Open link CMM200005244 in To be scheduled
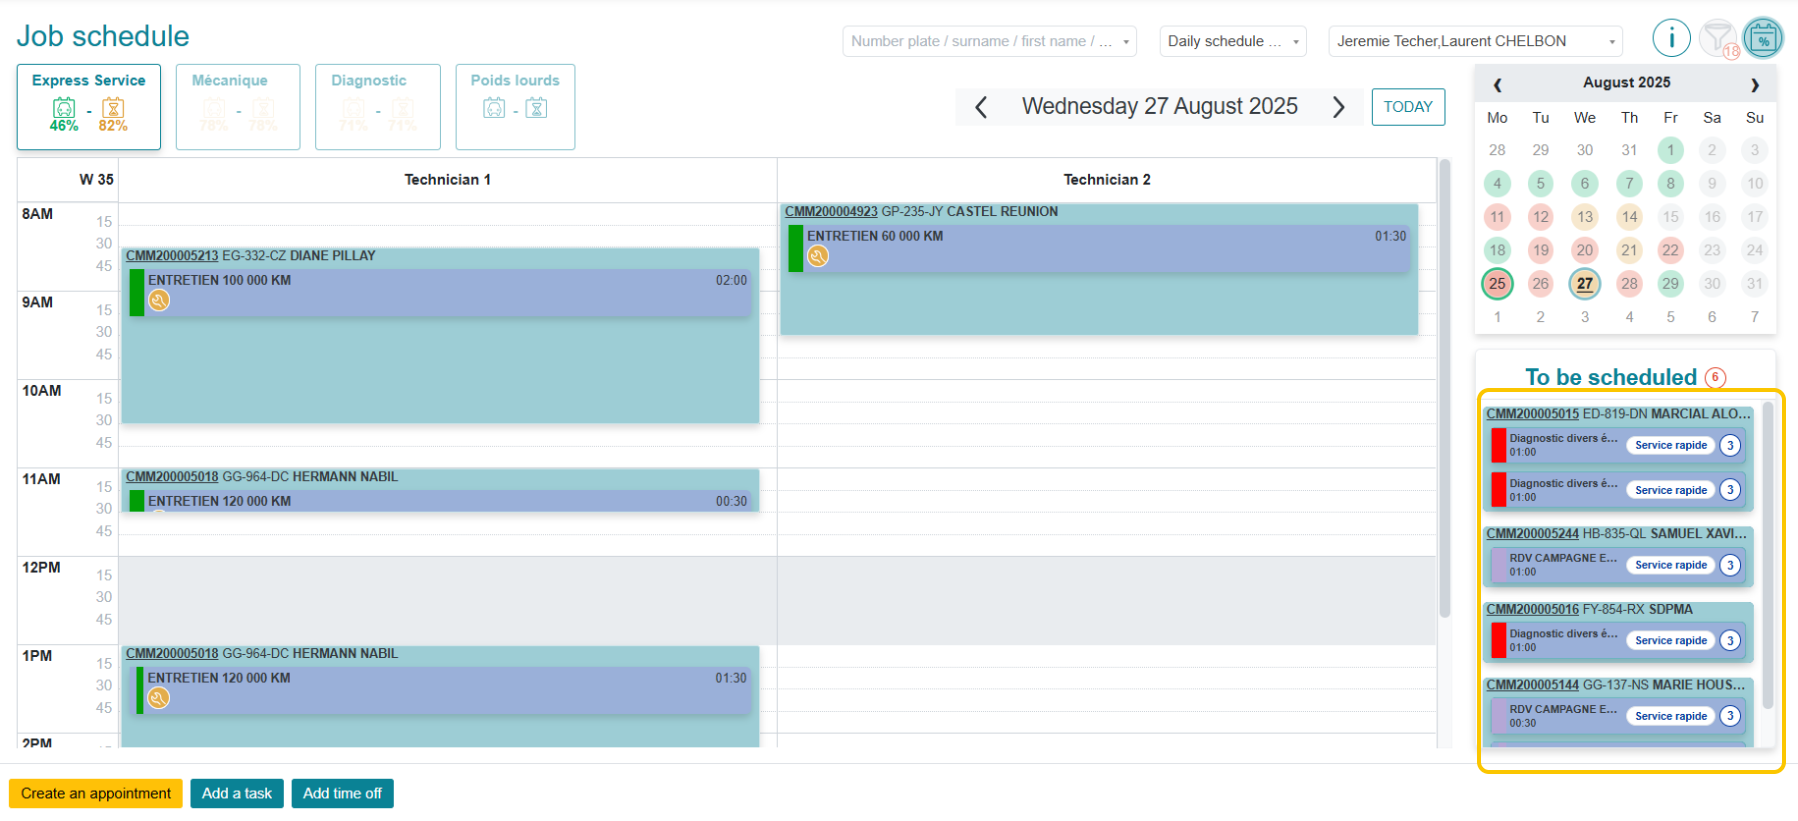The width and height of the screenshot is (1798, 821). click(1532, 534)
